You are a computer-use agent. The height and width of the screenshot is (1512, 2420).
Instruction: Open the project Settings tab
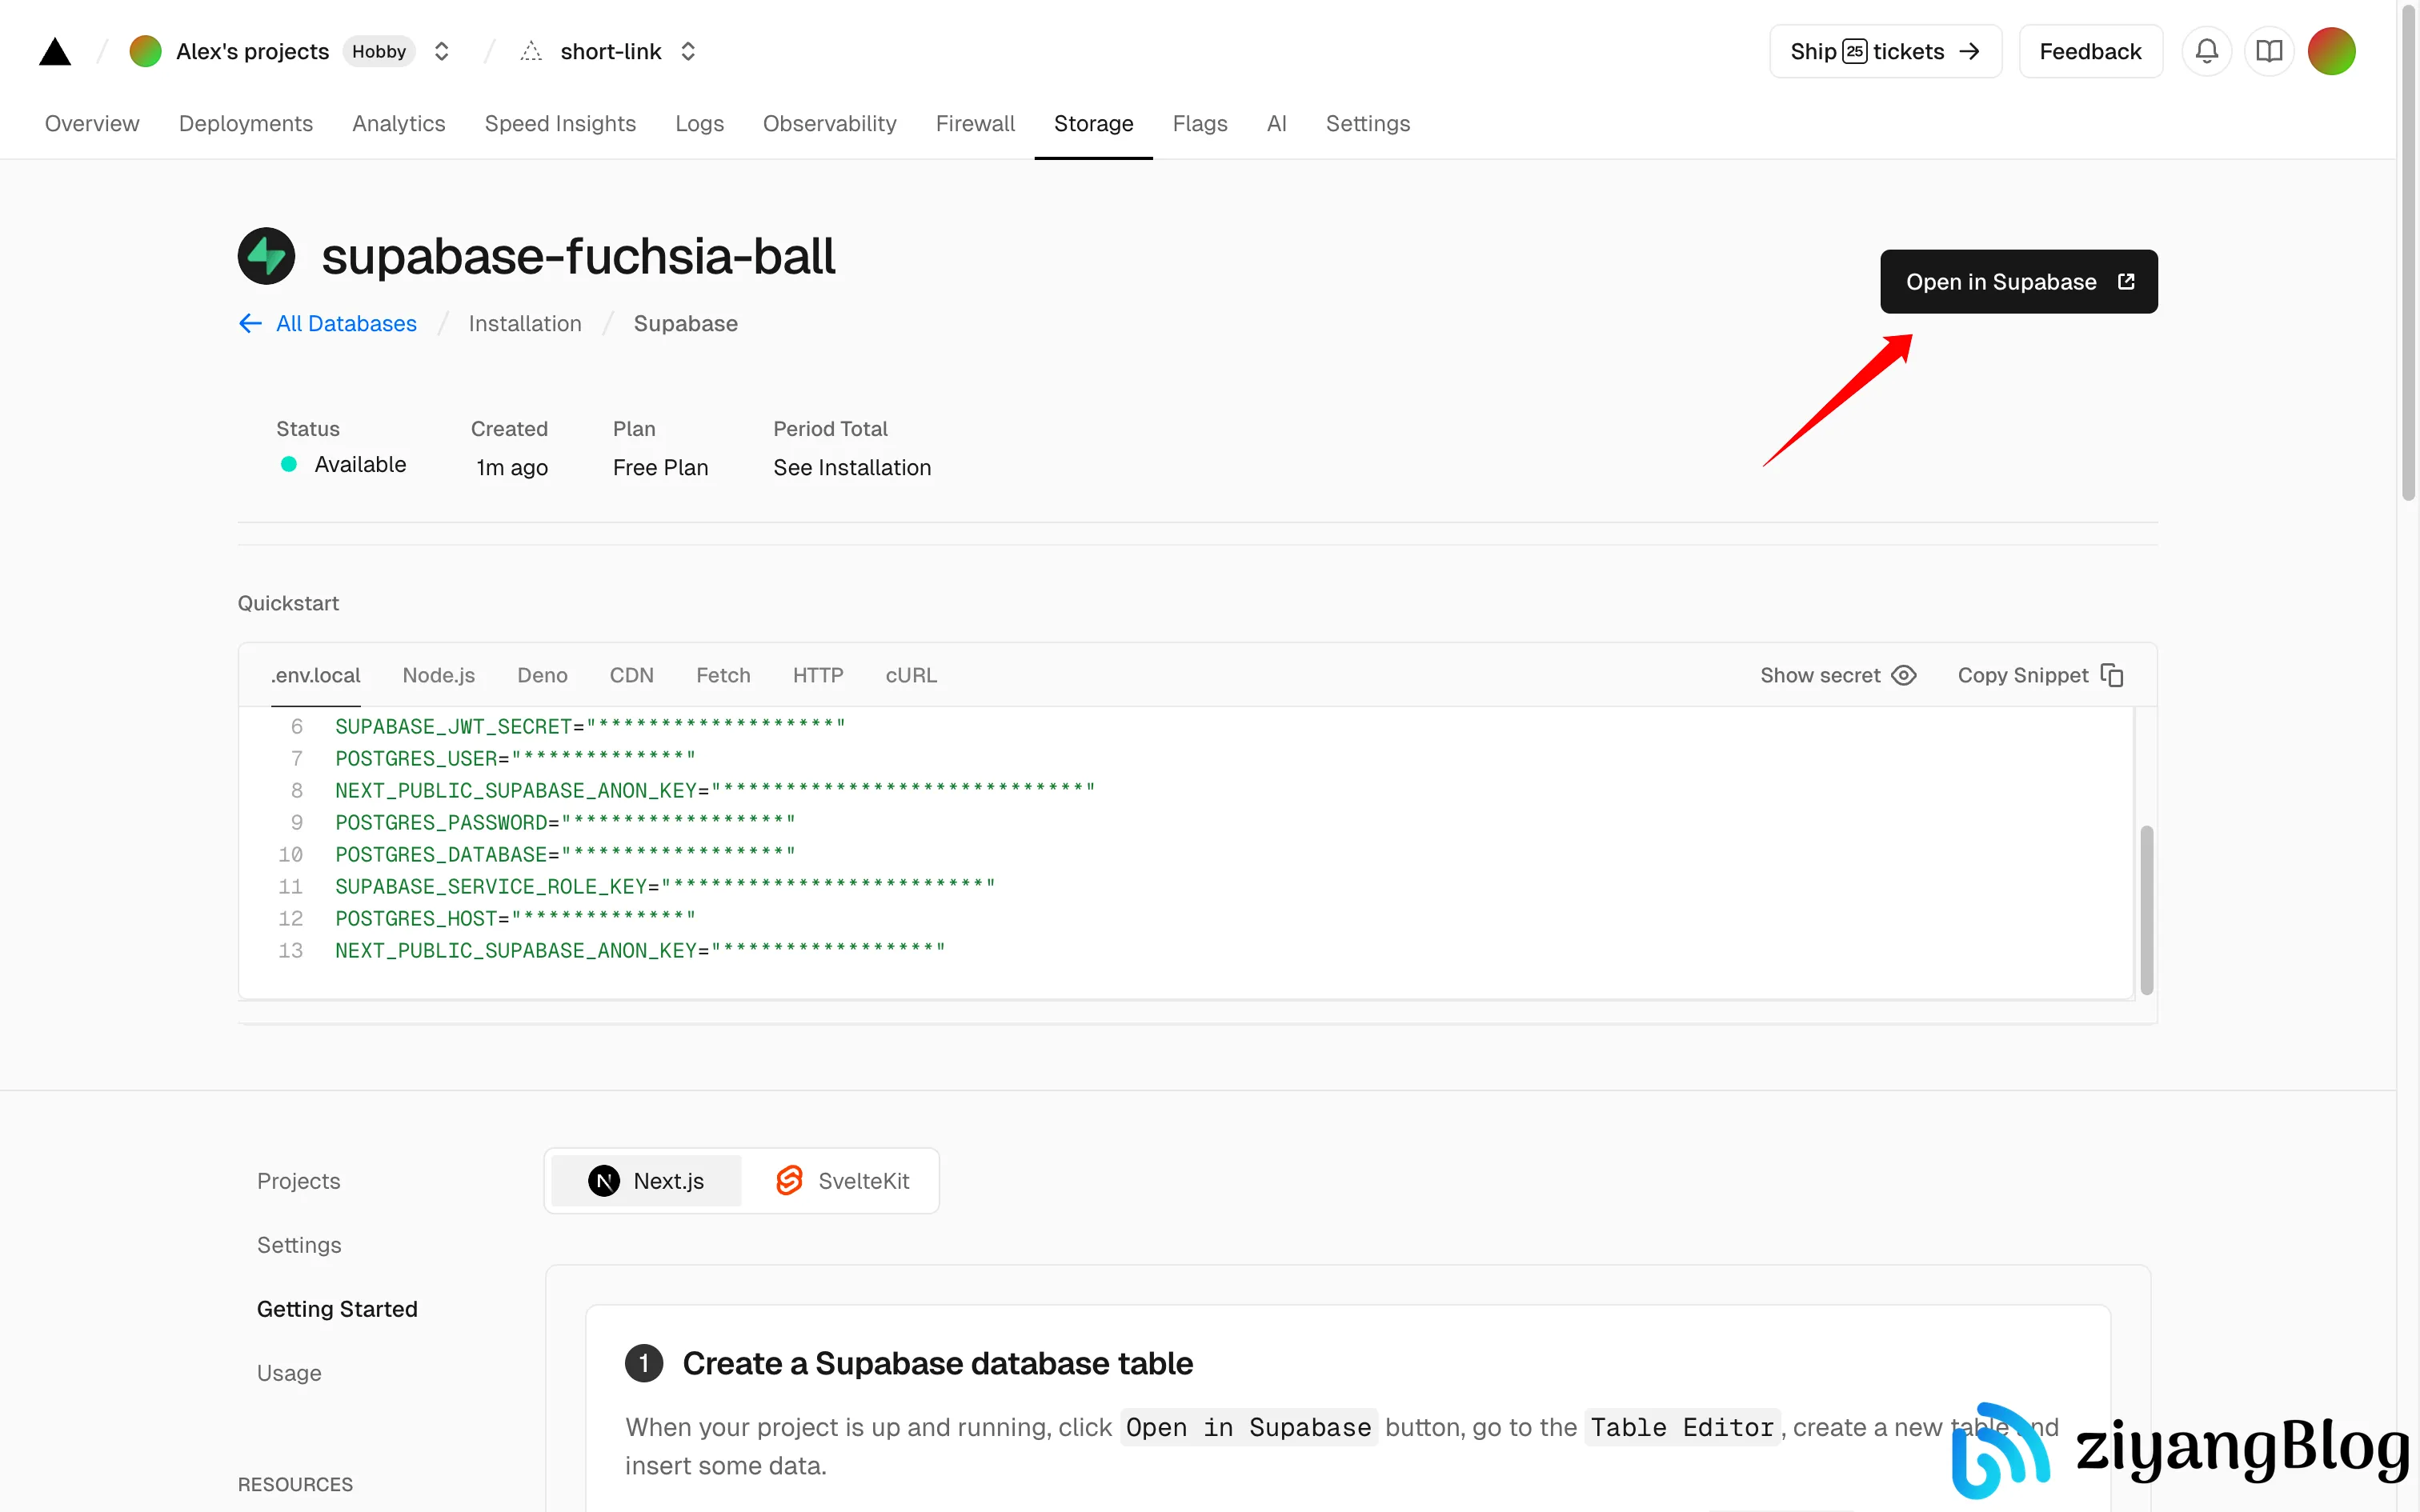1367,124
